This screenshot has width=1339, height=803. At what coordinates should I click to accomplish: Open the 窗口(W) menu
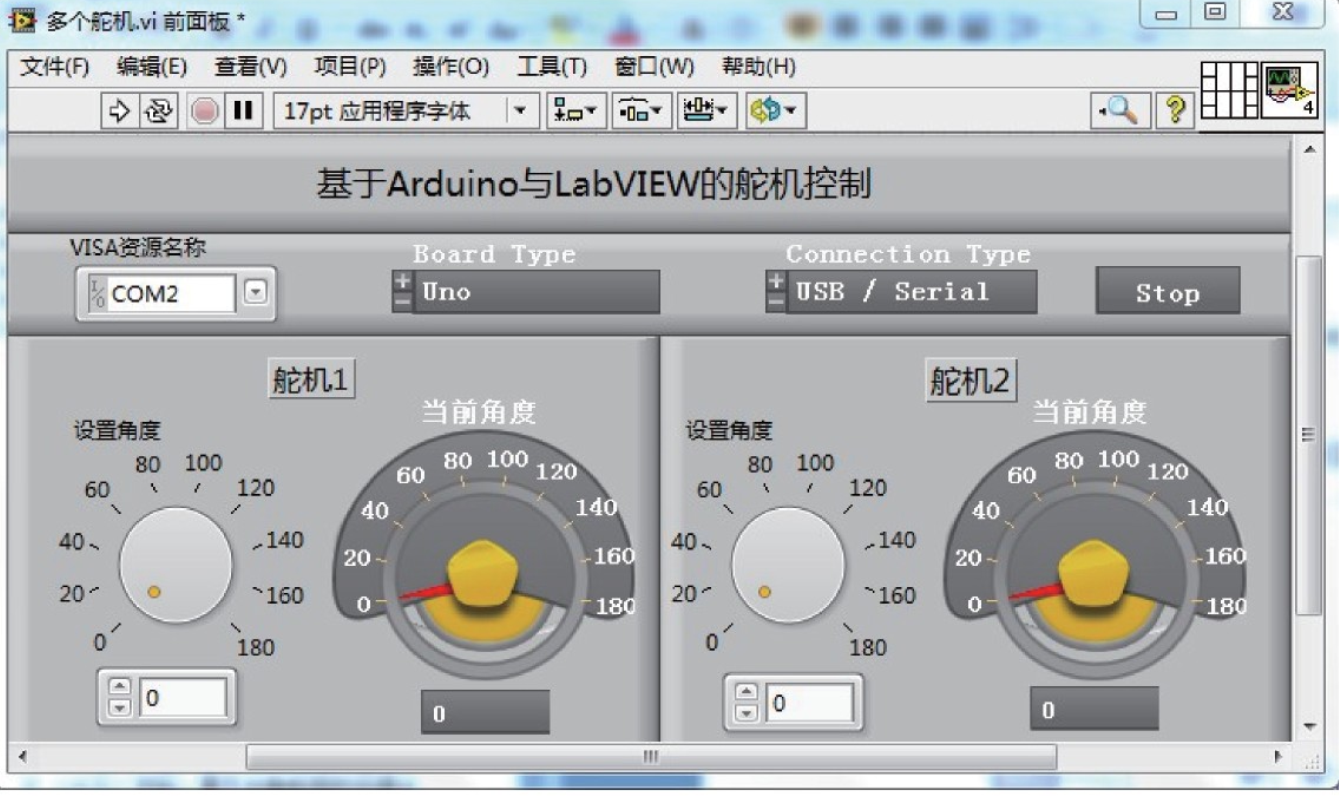[654, 67]
